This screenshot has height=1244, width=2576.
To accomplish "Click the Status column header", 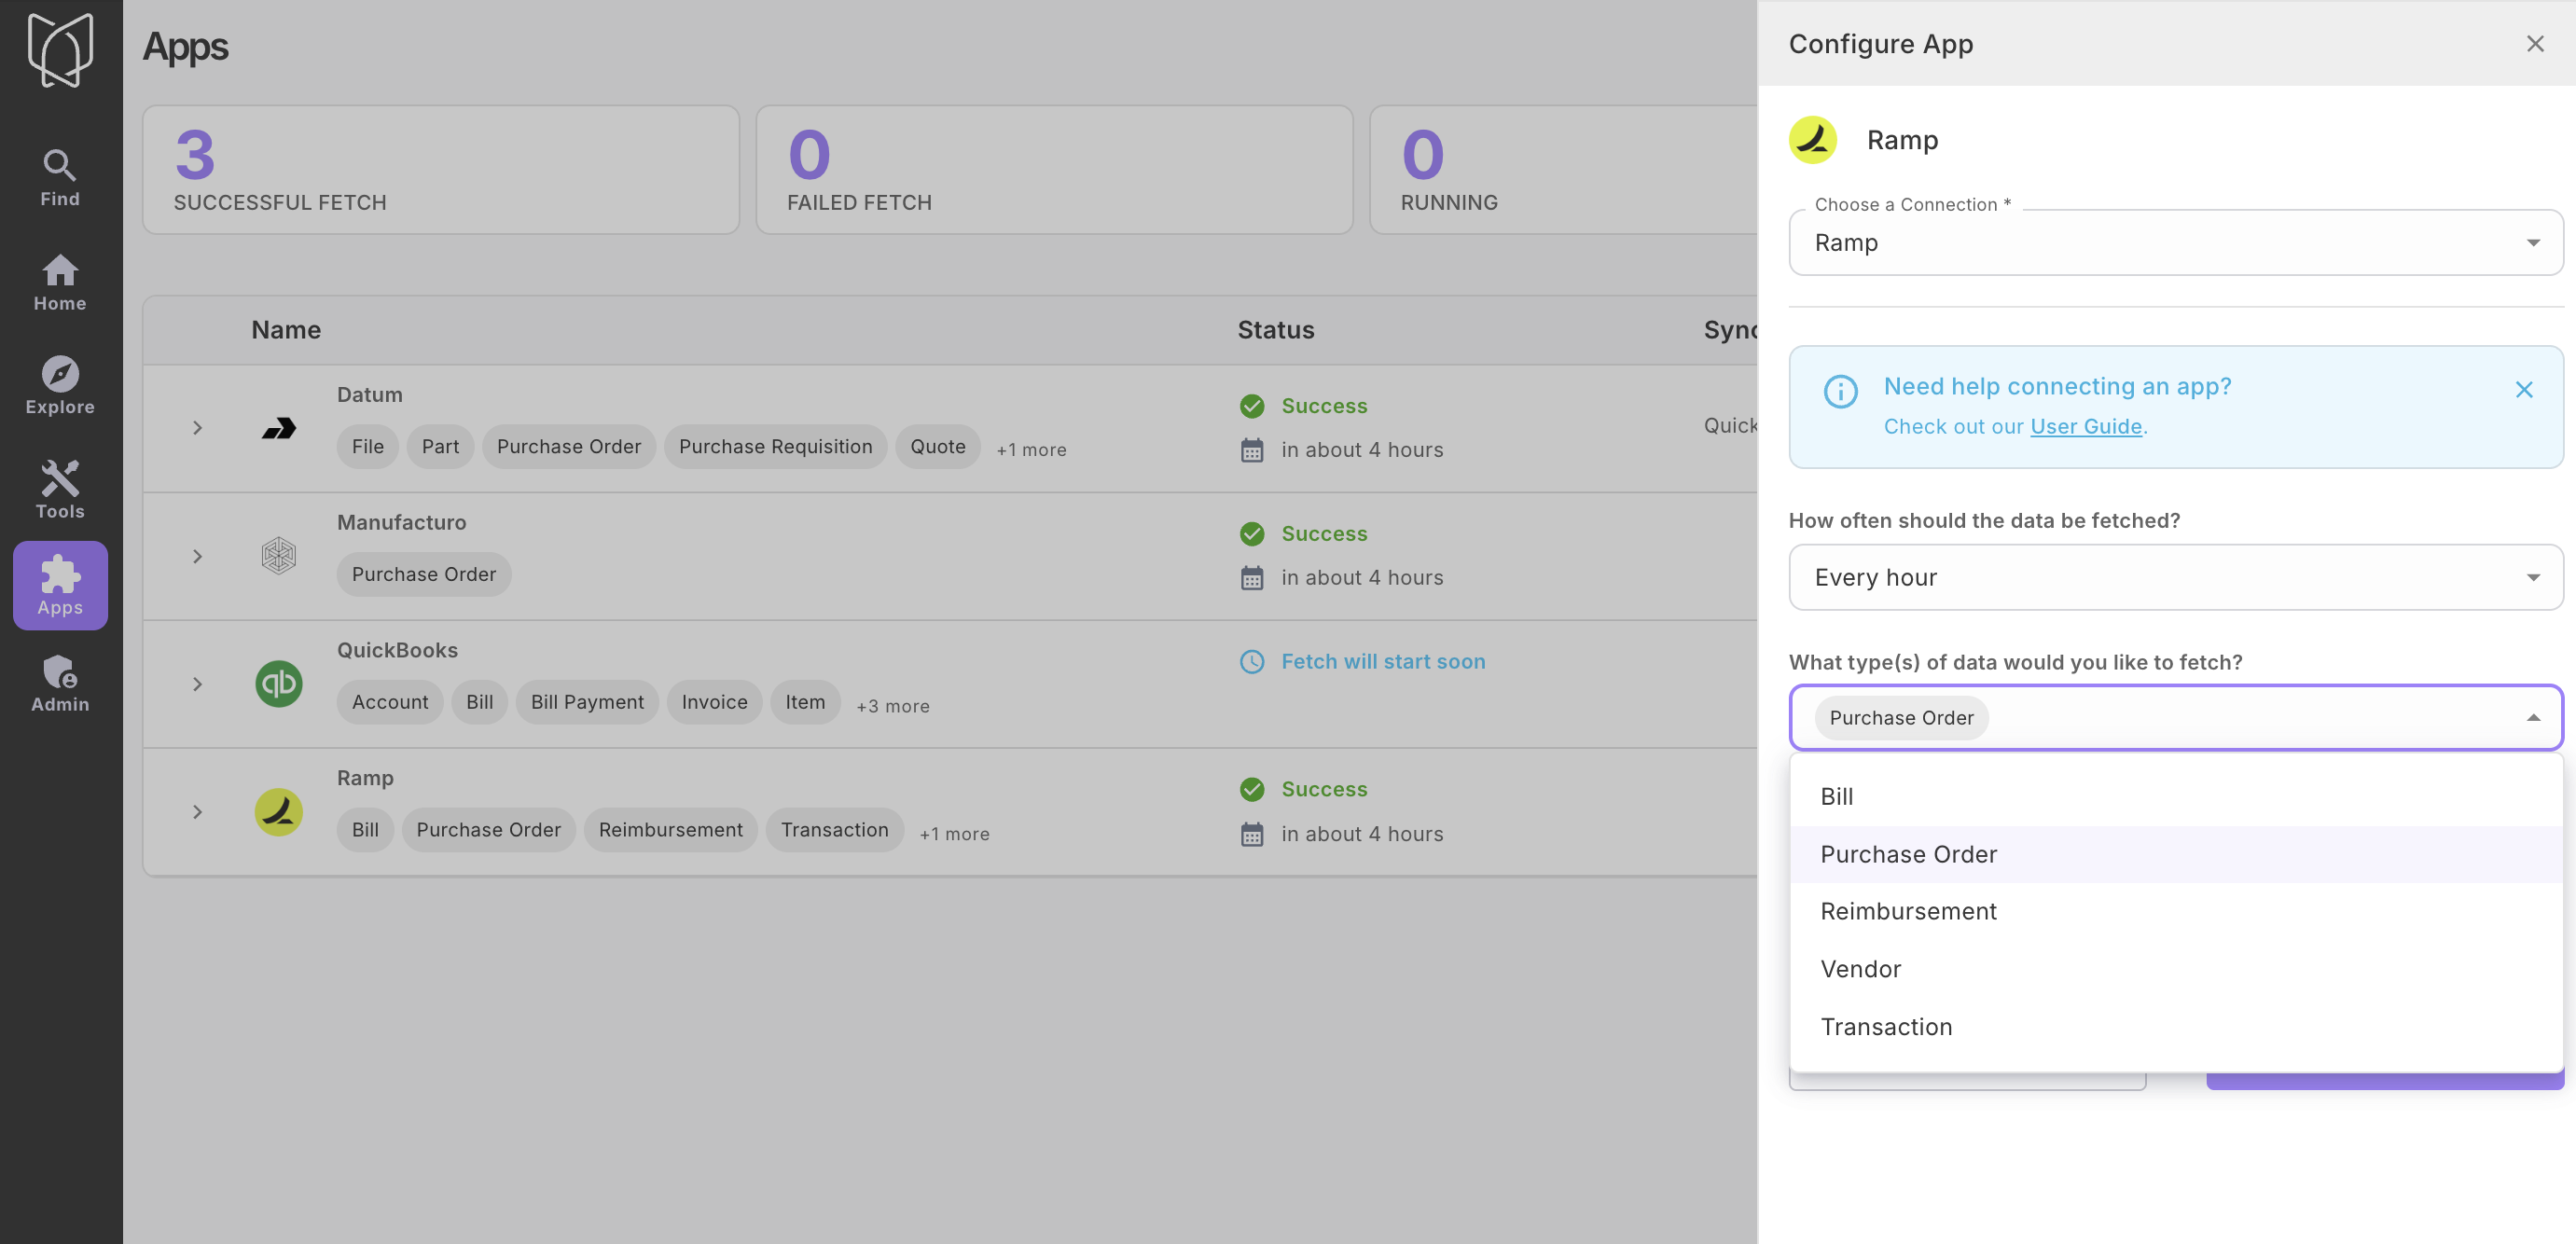I will [x=1276, y=330].
